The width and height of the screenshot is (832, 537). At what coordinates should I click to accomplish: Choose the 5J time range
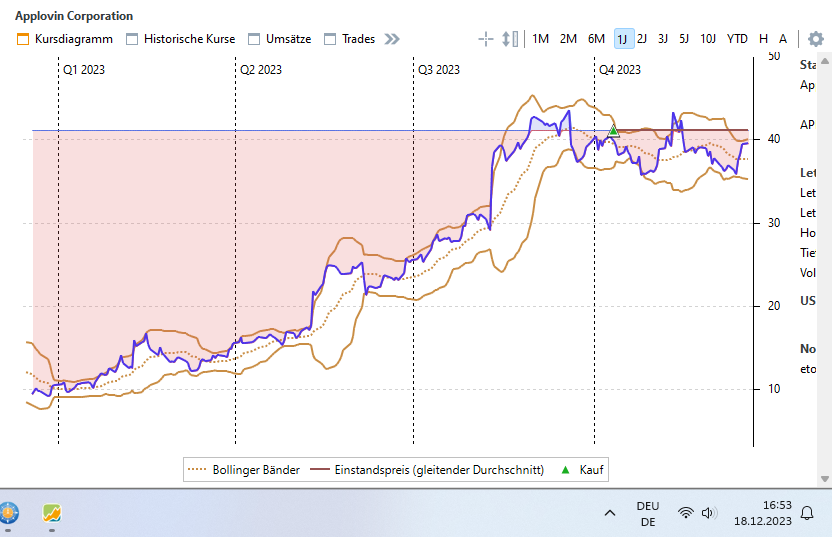(684, 39)
